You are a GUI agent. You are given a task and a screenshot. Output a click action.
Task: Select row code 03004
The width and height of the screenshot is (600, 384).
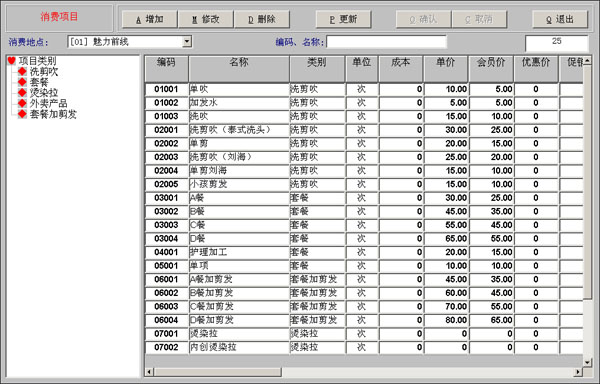coord(166,239)
